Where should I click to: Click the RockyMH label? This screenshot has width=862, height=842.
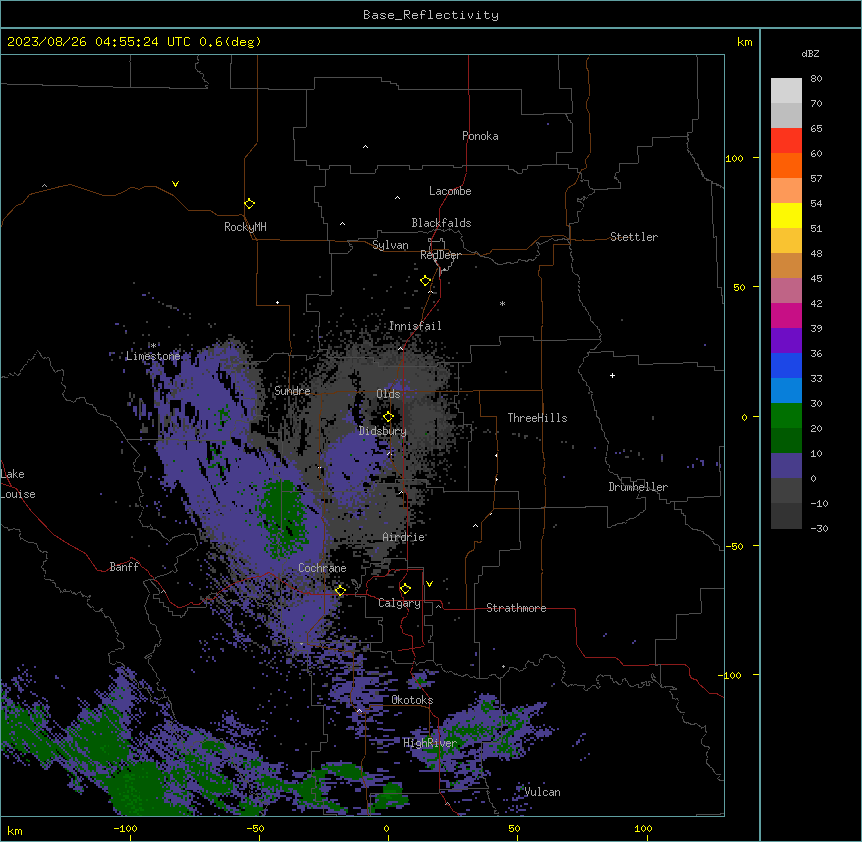tap(245, 227)
